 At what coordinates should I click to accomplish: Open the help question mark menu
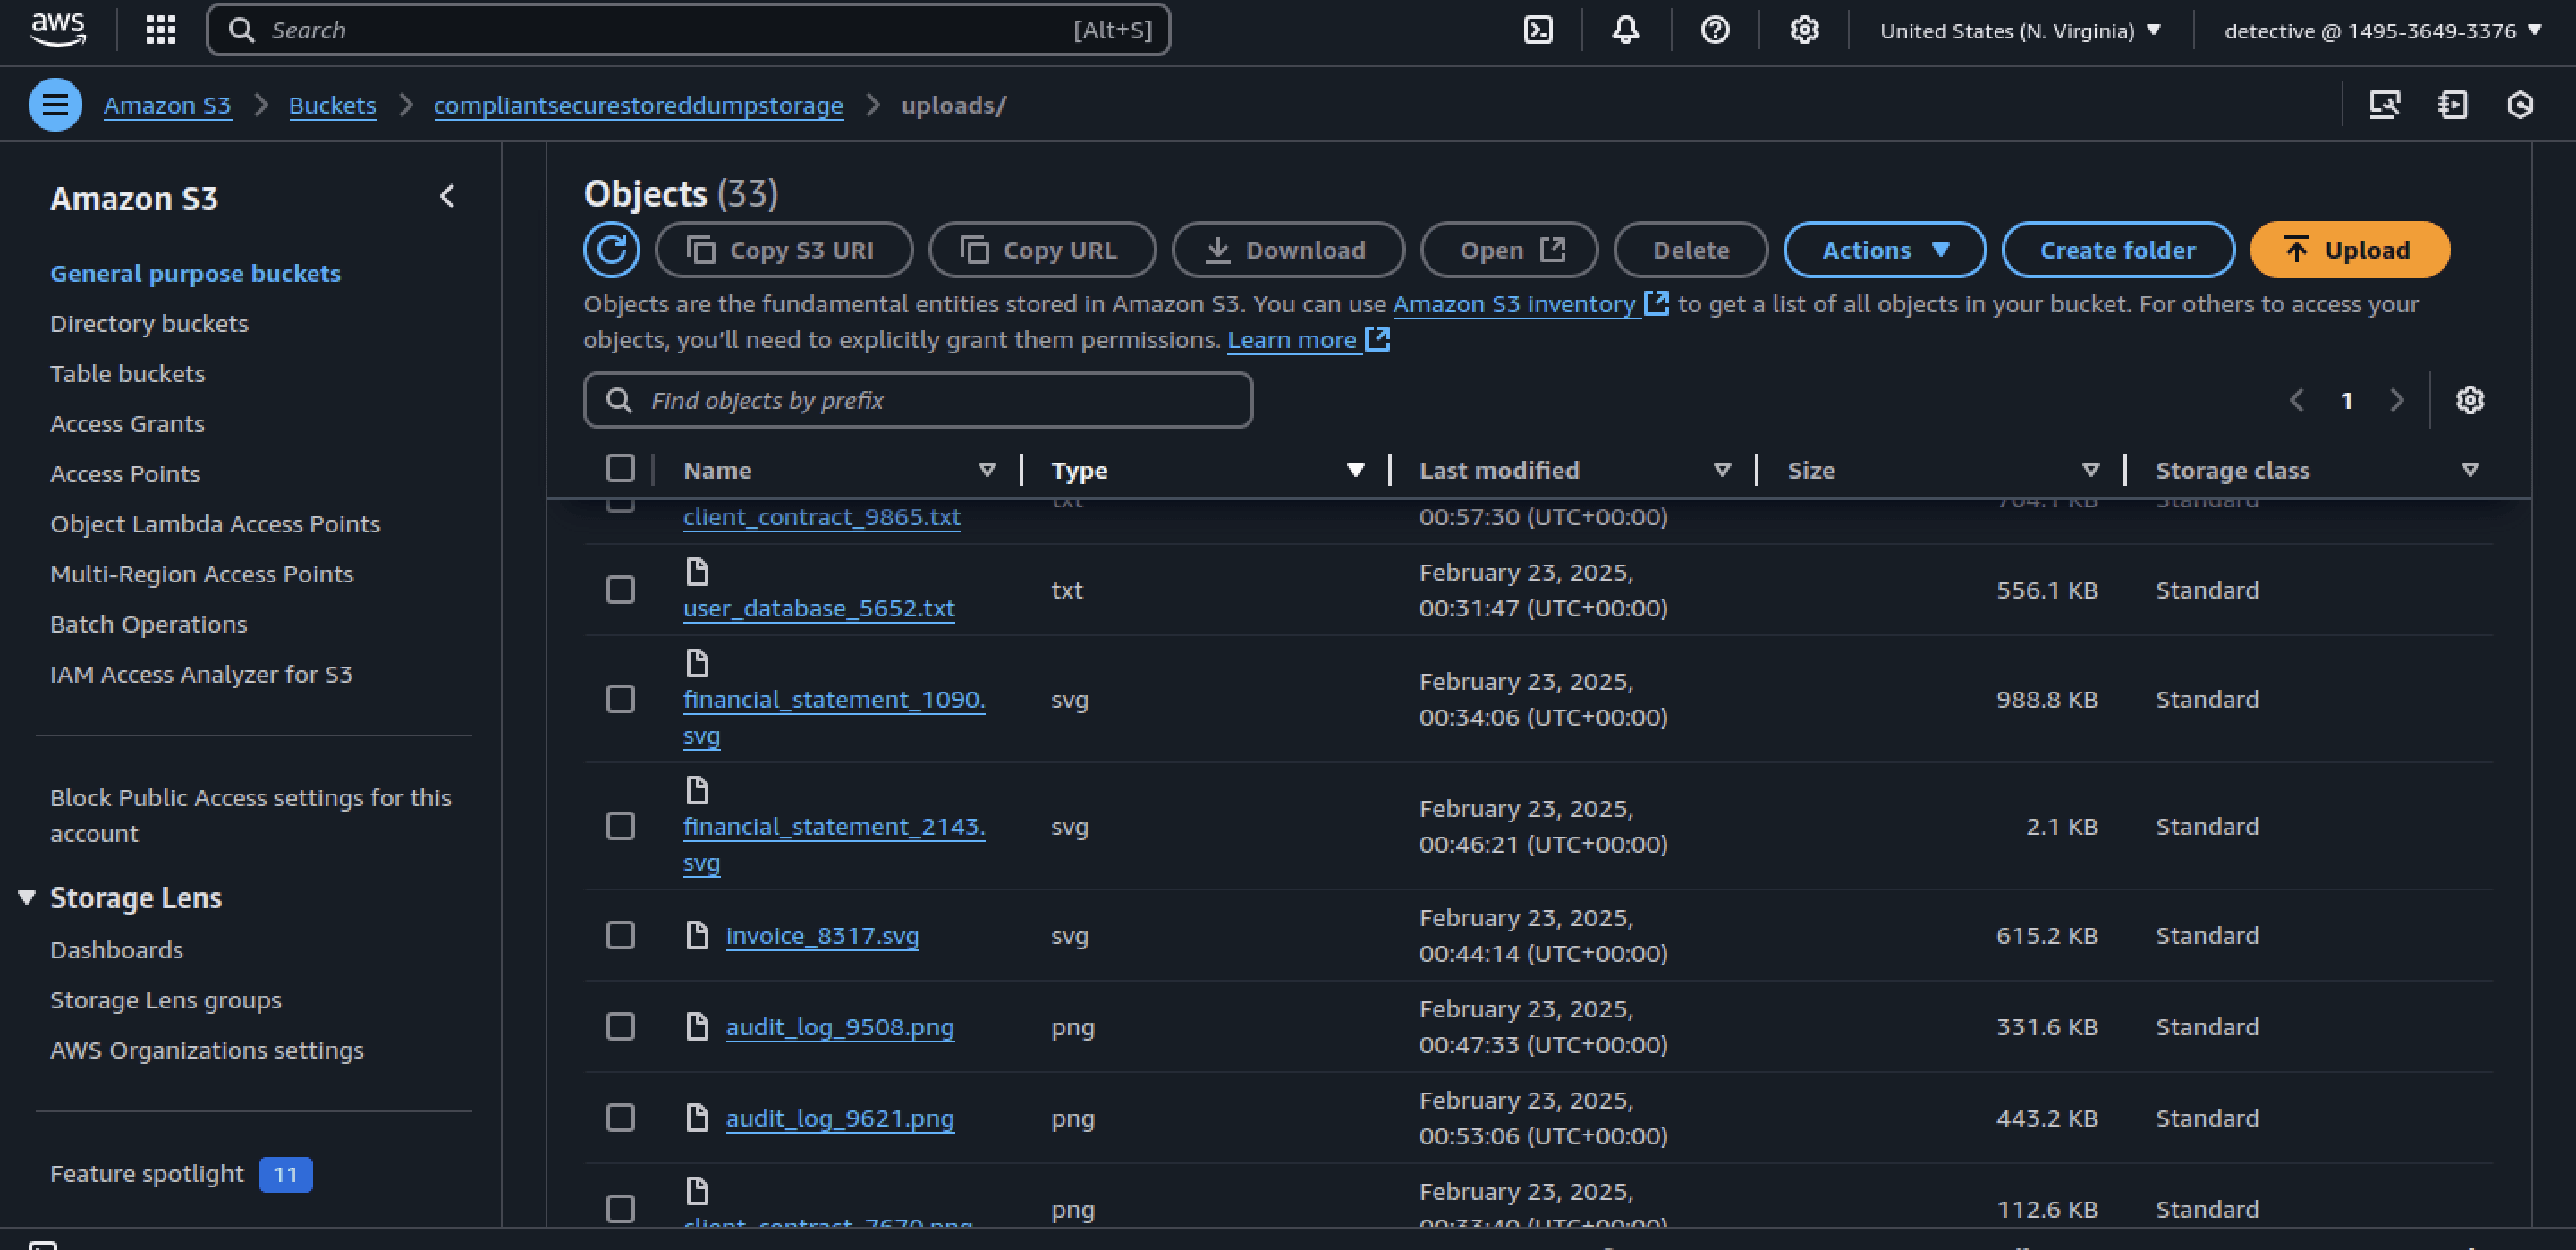pyautogui.click(x=1715, y=30)
